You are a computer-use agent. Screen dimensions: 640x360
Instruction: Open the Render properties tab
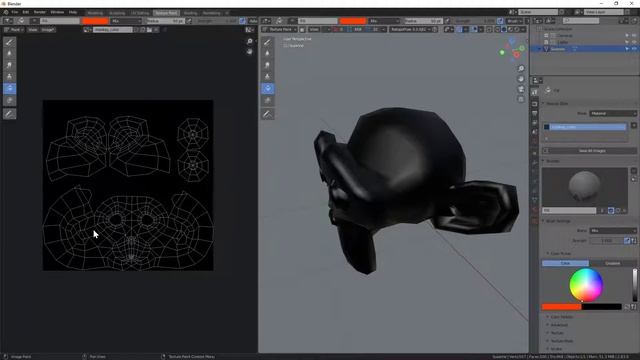tap(535, 104)
